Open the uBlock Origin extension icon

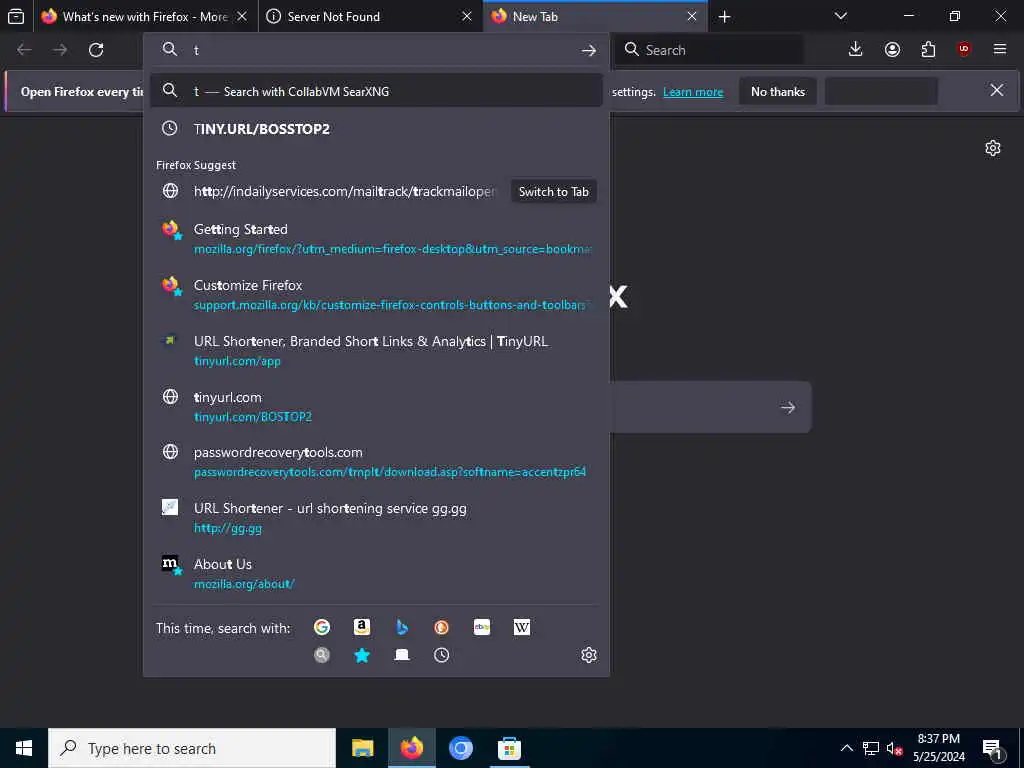pos(964,49)
